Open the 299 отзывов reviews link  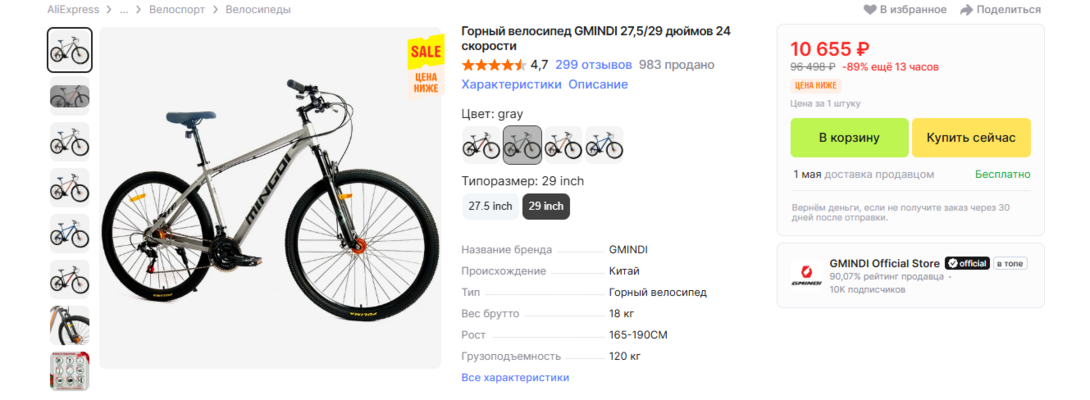click(x=593, y=65)
